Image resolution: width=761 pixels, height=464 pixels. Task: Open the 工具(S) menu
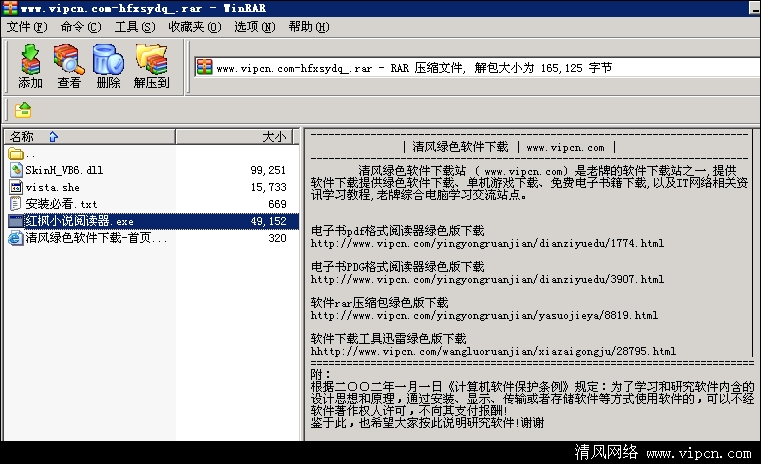pyautogui.click(x=134, y=27)
